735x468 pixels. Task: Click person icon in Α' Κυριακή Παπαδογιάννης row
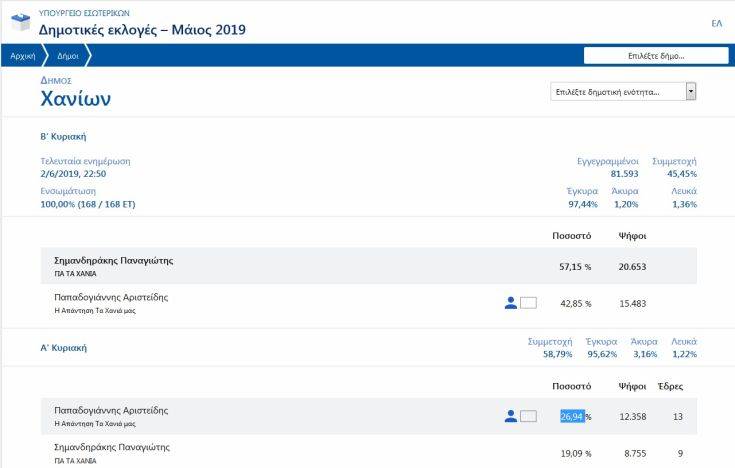[x=511, y=416]
